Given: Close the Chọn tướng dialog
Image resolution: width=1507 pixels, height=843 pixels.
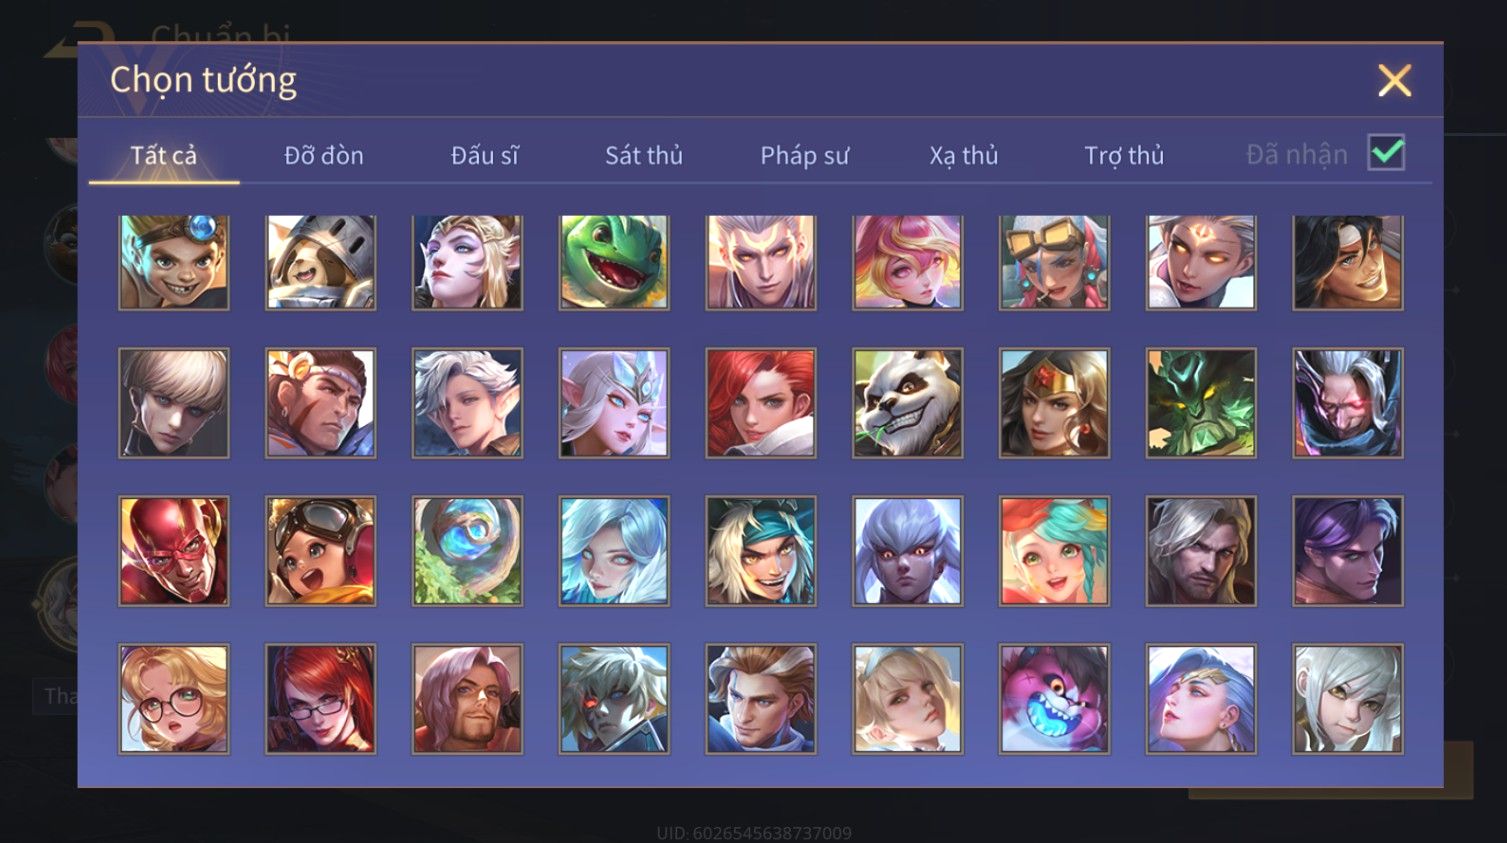Looking at the screenshot, I should point(1394,80).
